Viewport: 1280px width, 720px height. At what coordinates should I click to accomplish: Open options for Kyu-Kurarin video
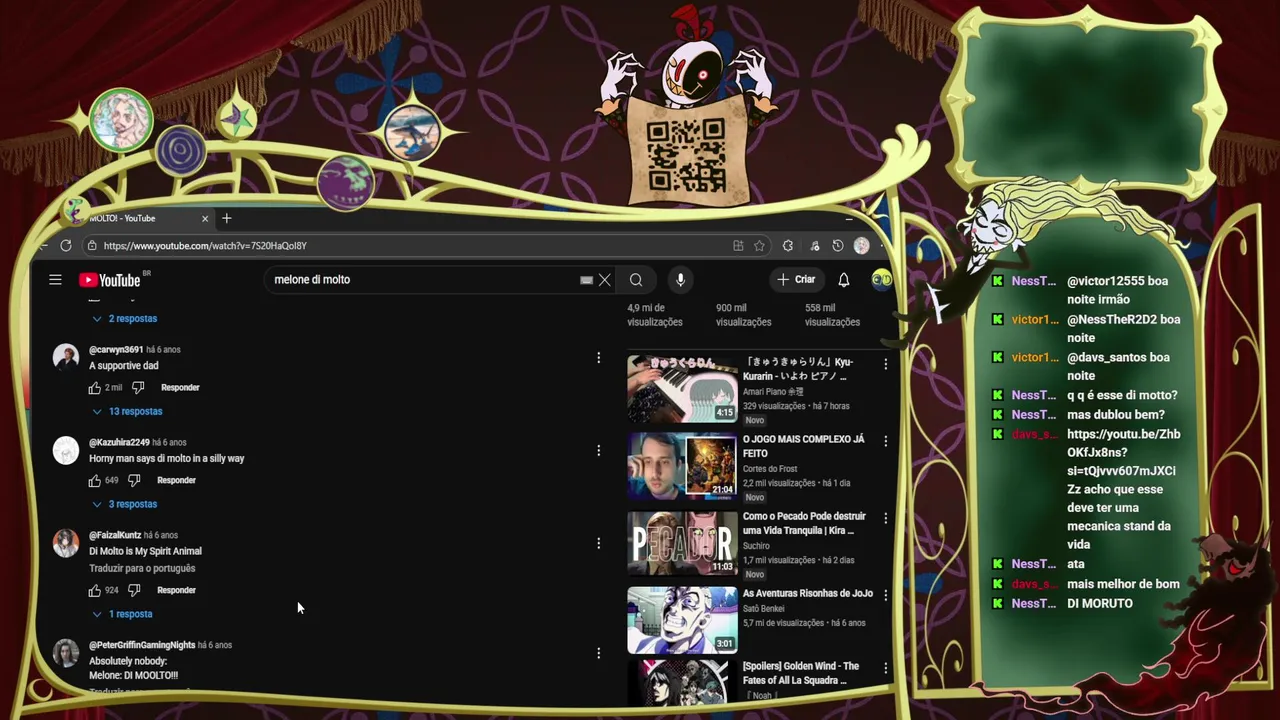point(885,364)
